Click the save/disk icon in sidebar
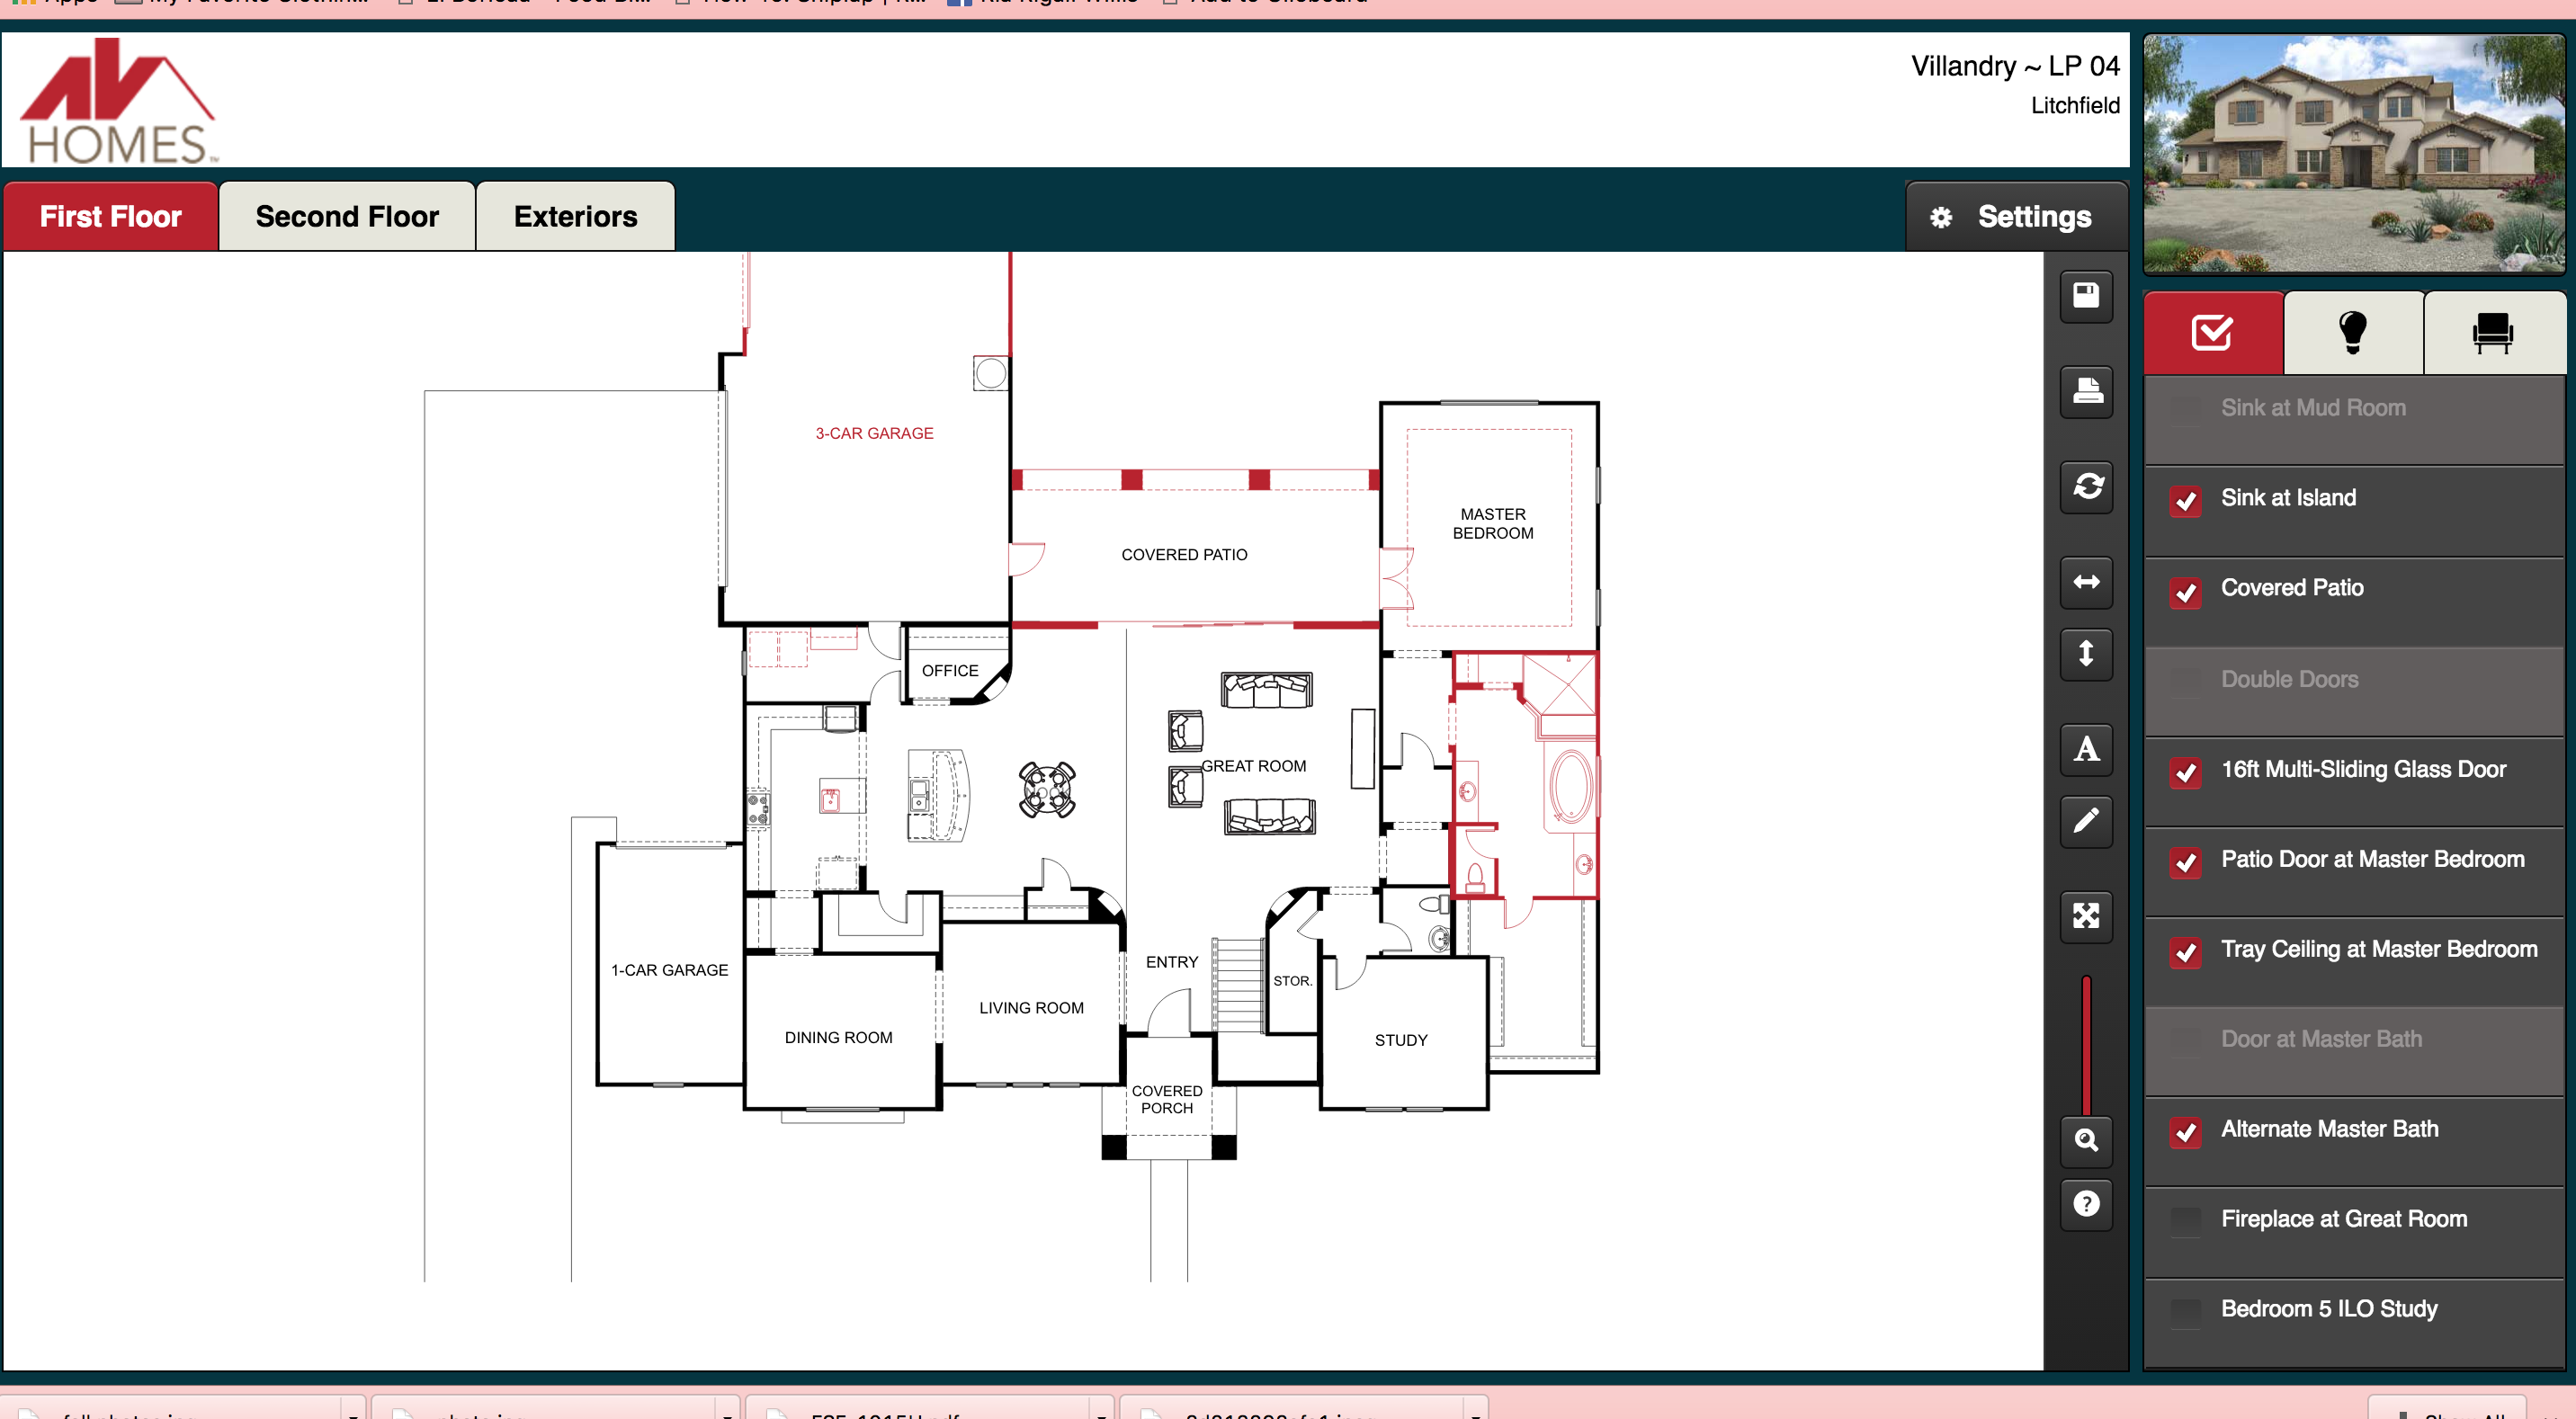The height and width of the screenshot is (1419, 2576). click(x=2089, y=300)
